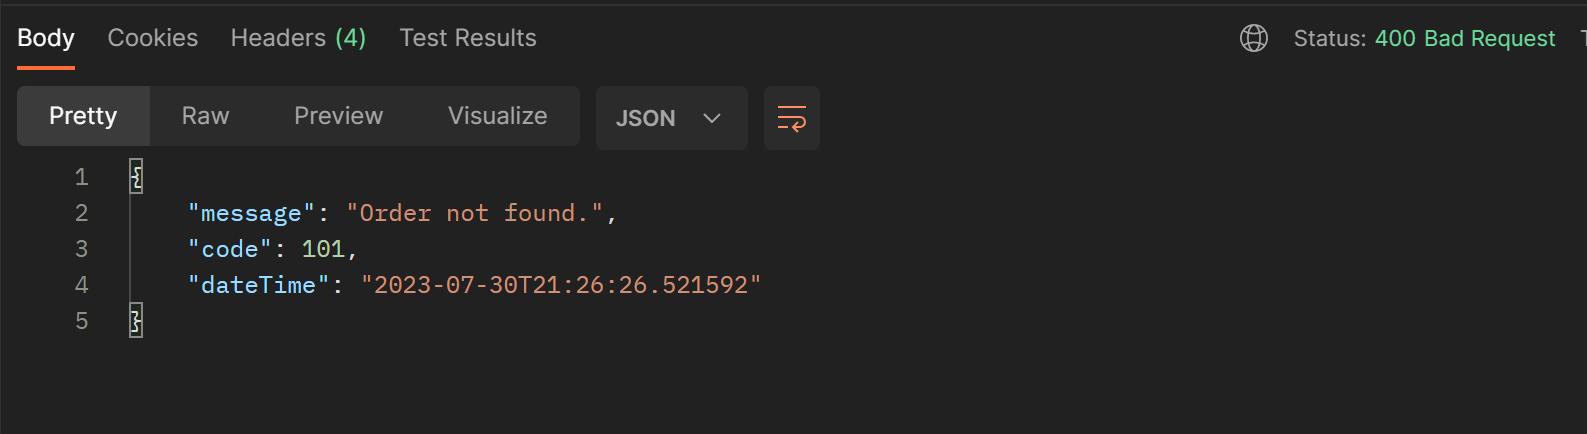Select the Pretty view mode

[83, 116]
